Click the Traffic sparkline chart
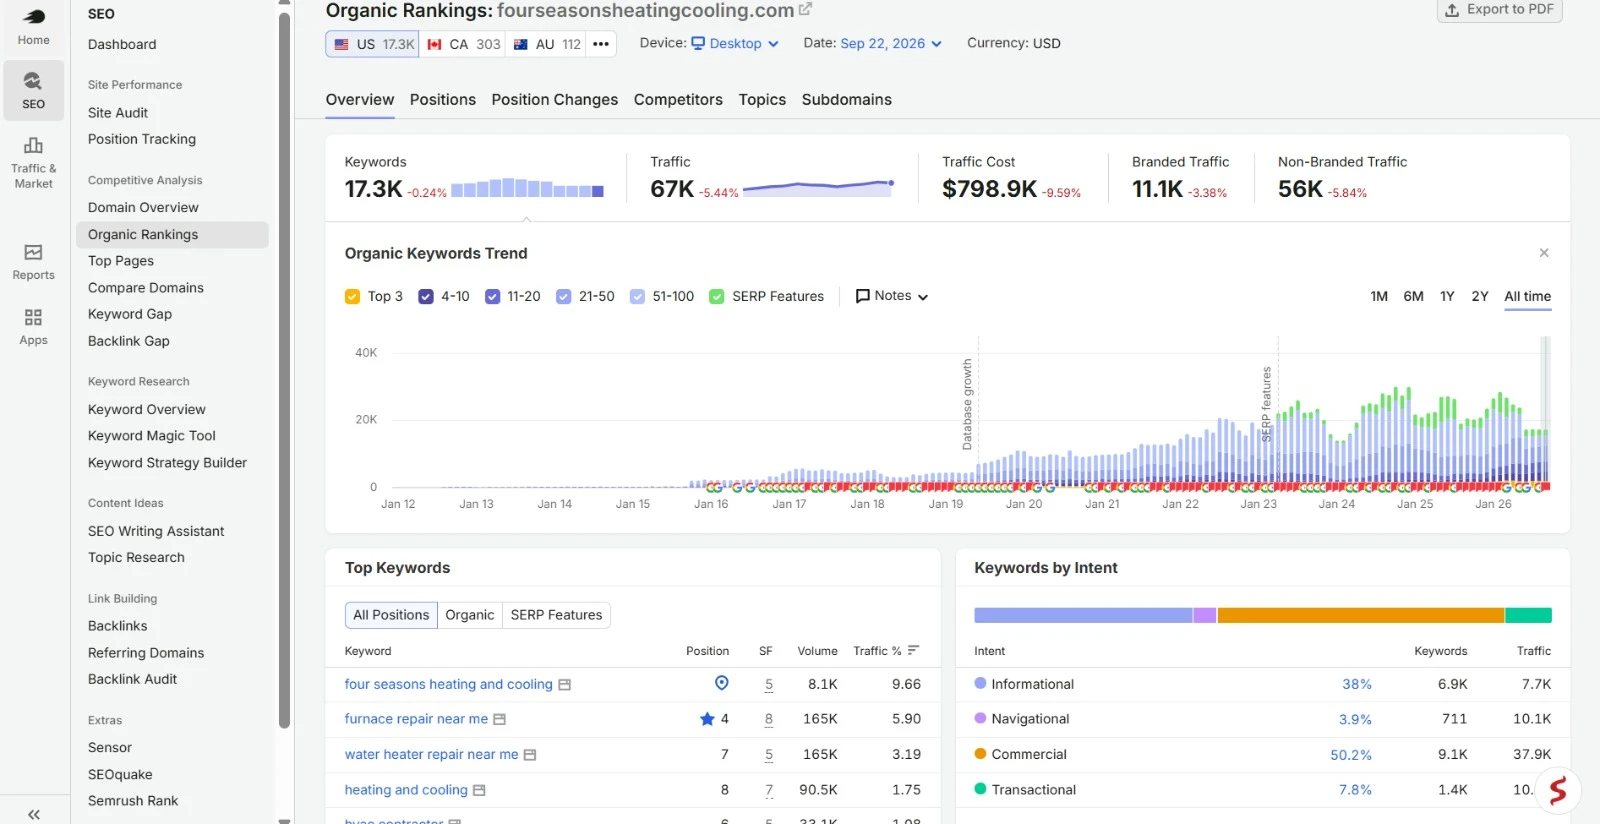The width and height of the screenshot is (1600, 824). (818, 186)
